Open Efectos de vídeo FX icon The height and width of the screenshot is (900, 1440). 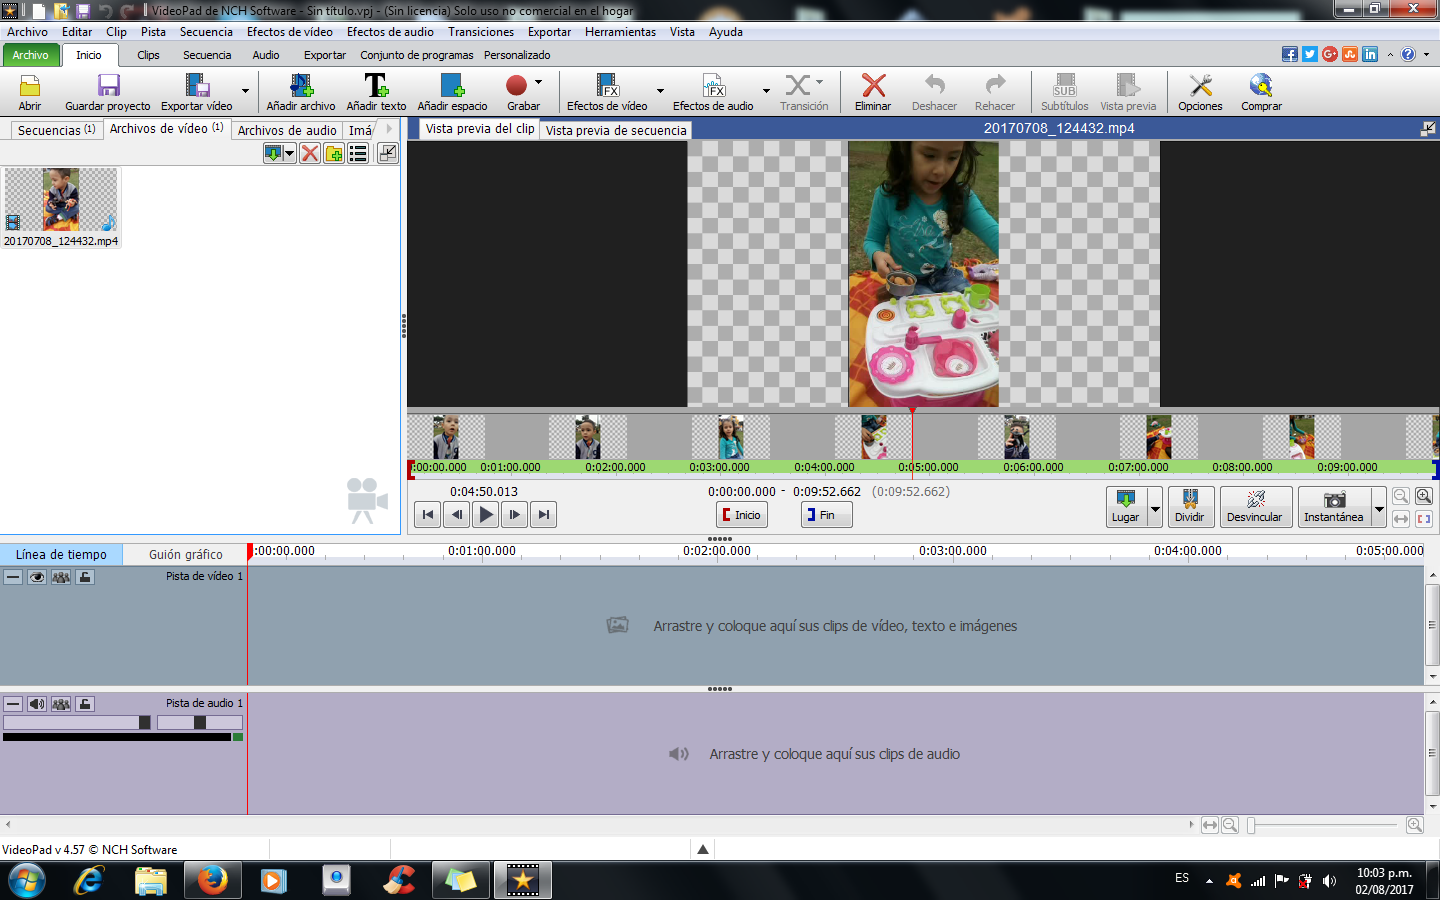pos(607,86)
